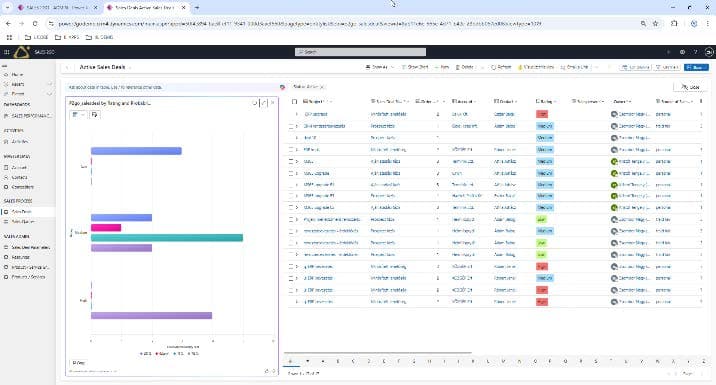Jump to records starting with Z
The height and width of the screenshot is (385, 716).
[x=703, y=361]
